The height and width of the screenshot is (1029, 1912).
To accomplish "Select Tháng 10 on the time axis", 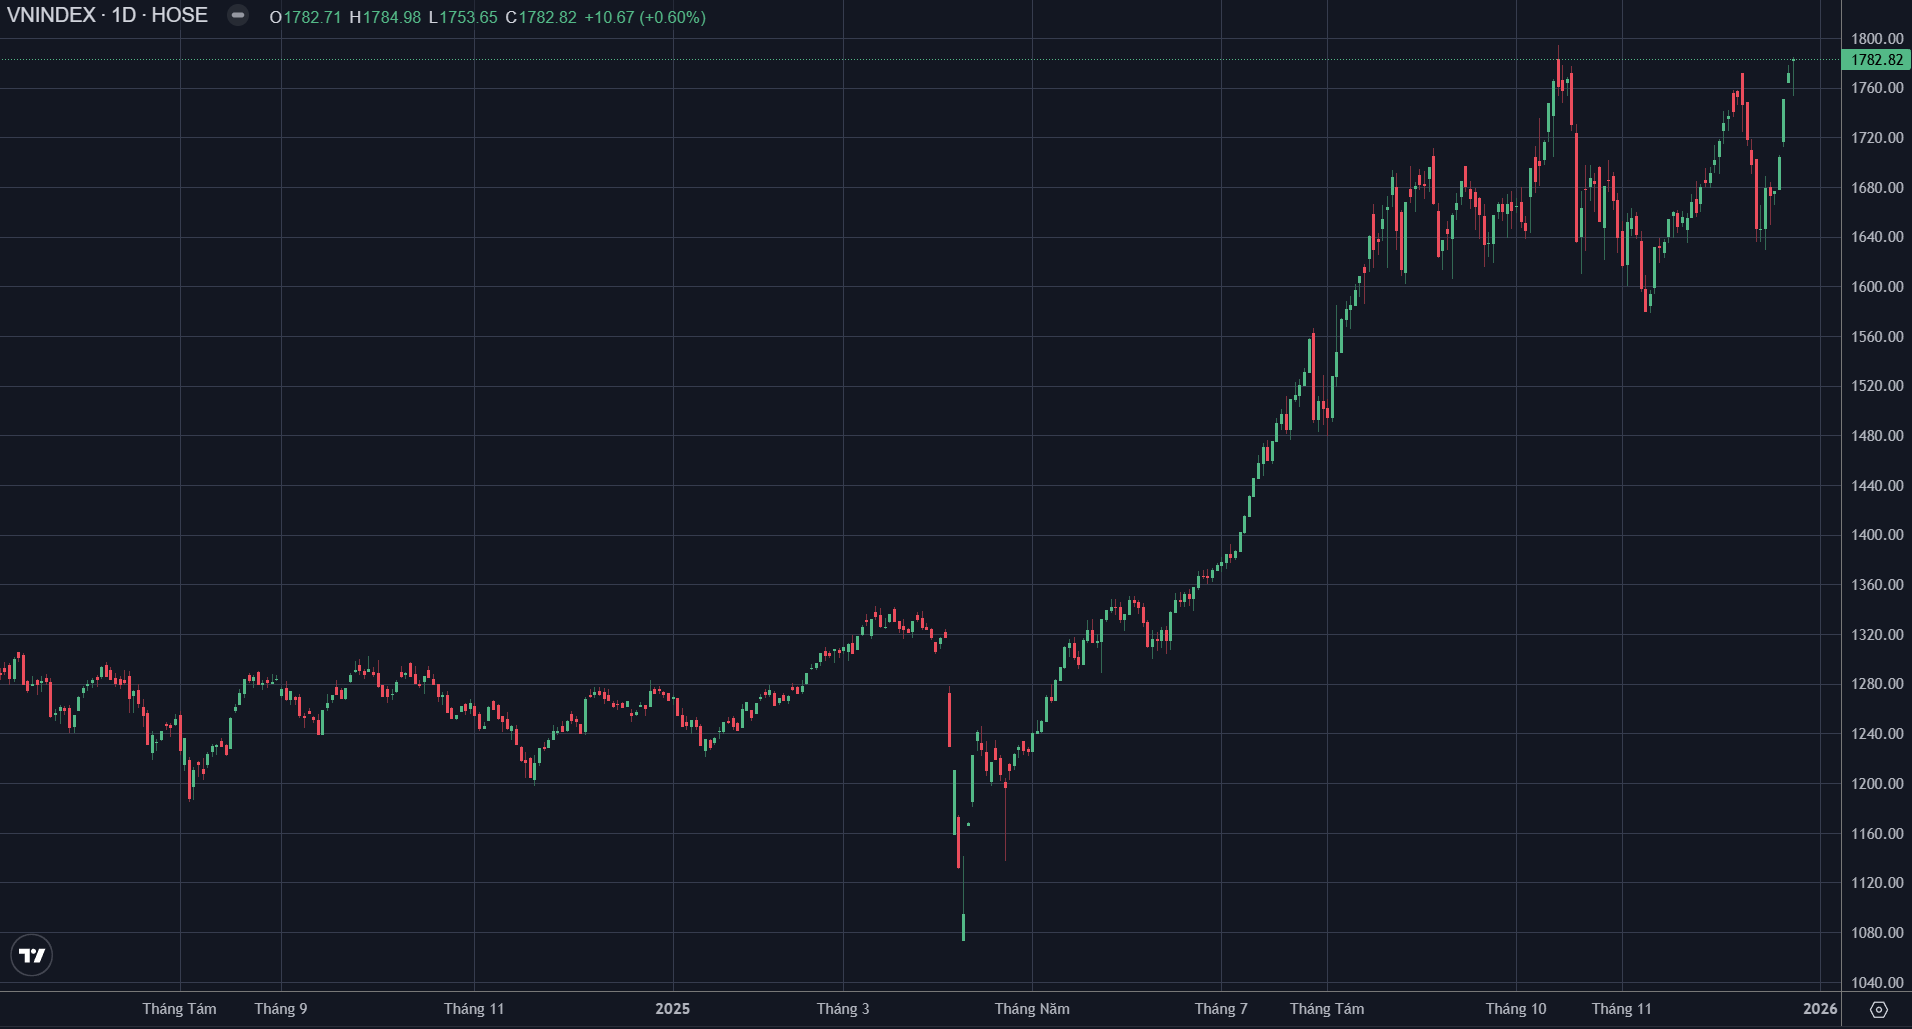I will tap(1515, 1009).
